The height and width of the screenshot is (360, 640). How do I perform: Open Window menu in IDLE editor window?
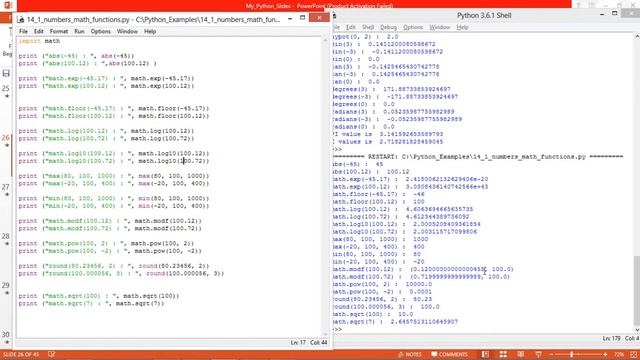[127, 31]
